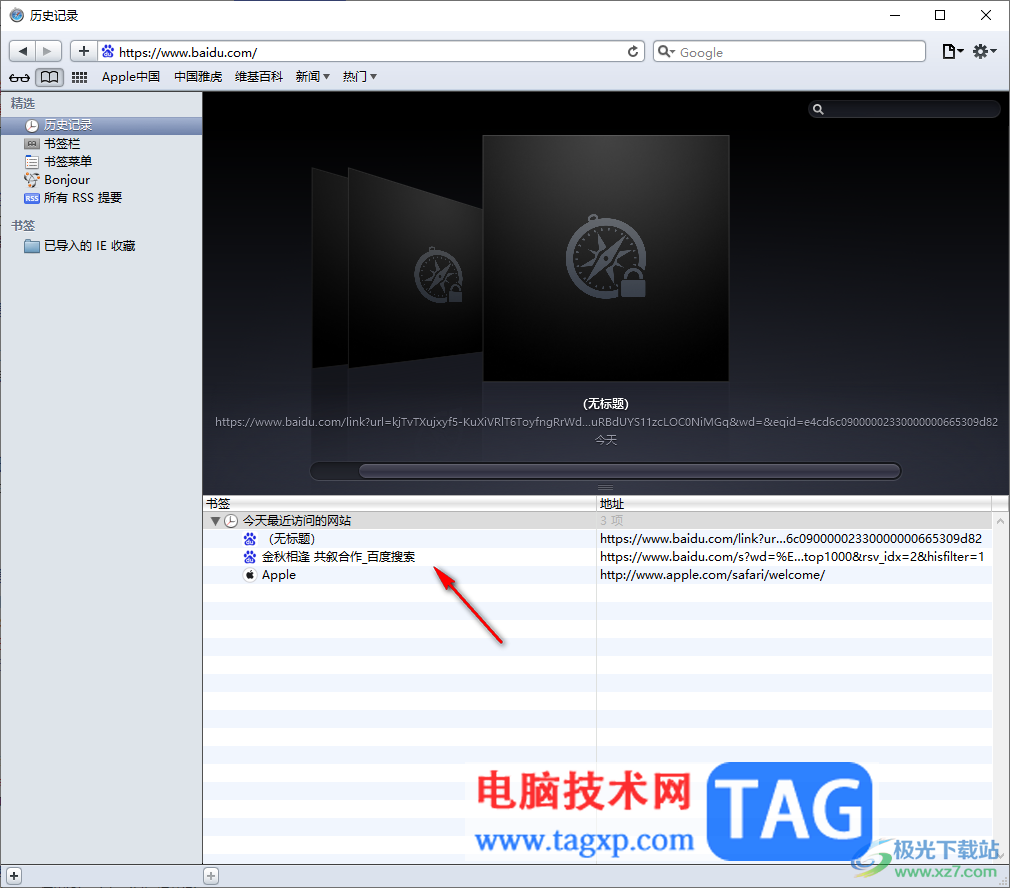The image size is (1010, 888).
Task: Open the 中国雅虎 bookmark
Action: click(x=198, y=77)
